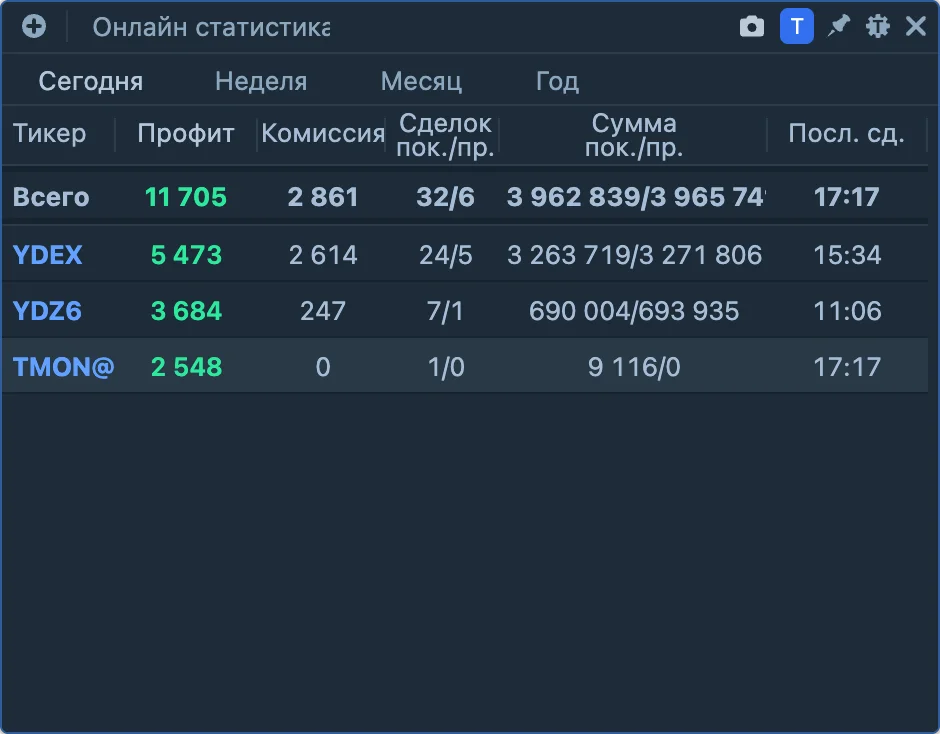Click YDZ6 sum 690 004/693 935
Image resolution: width=940 pixels, height=734 pixels.
tap(634, 311)
